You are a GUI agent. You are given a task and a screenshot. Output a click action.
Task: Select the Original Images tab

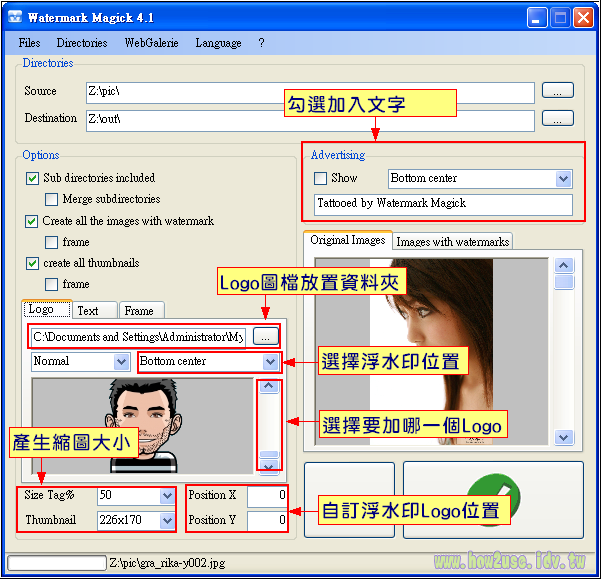[348, 240]
